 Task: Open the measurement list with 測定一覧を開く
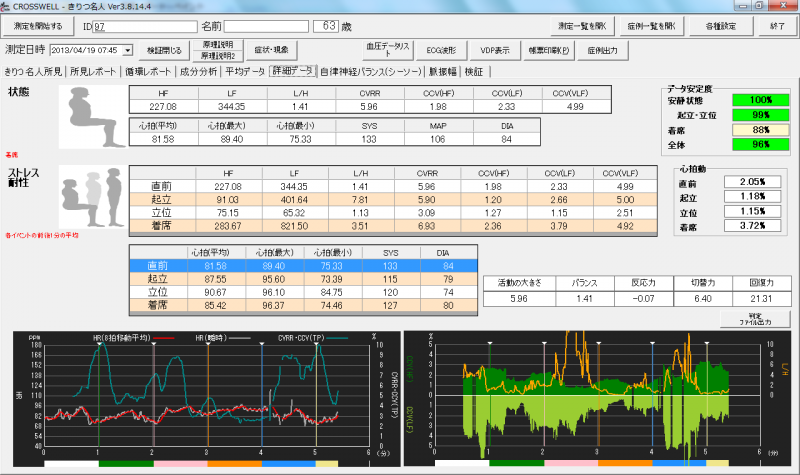pos(583,25)
